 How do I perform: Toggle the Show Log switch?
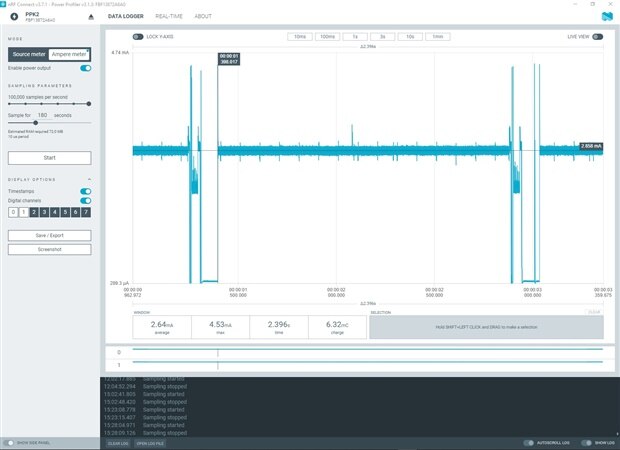[586, 443]
